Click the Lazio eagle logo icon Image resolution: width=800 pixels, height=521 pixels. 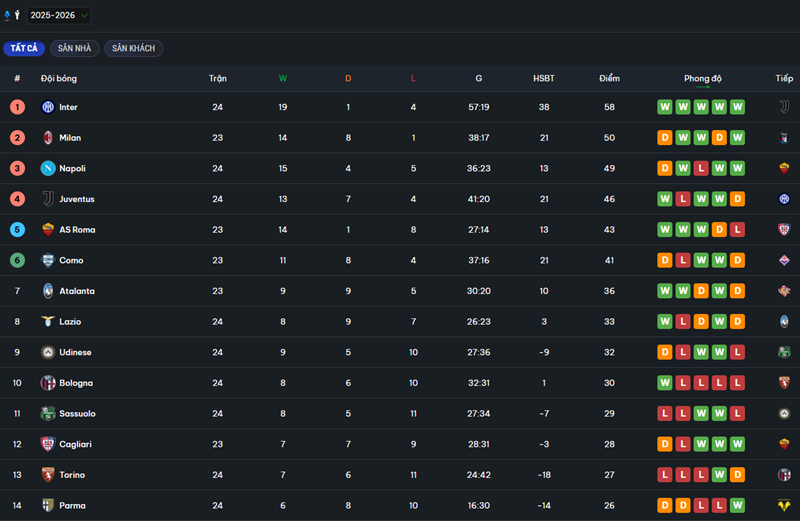point(47,322)
